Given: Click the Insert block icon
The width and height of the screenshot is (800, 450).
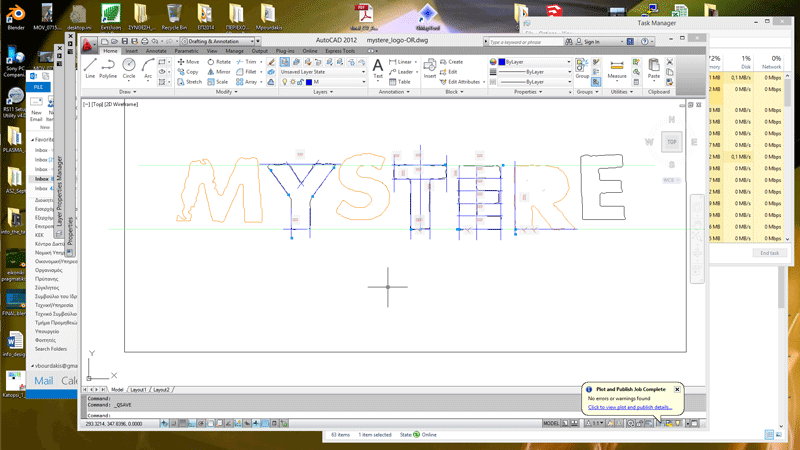Looking at the screenshot, I should [430, 67].
